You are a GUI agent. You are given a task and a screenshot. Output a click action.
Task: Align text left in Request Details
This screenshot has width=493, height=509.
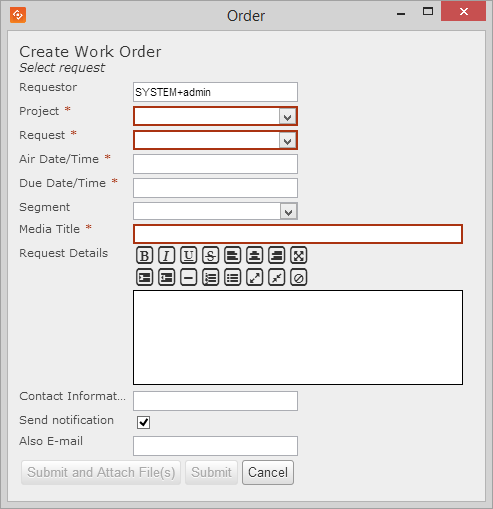(232, 256)
